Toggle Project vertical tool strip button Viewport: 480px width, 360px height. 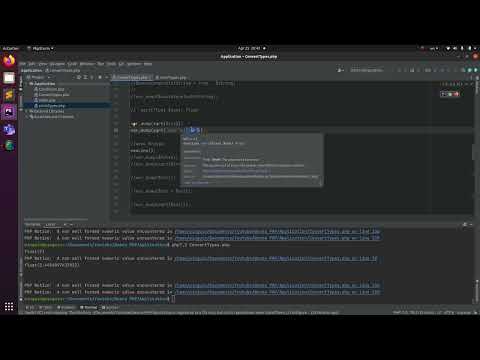(x=21, y=83)
